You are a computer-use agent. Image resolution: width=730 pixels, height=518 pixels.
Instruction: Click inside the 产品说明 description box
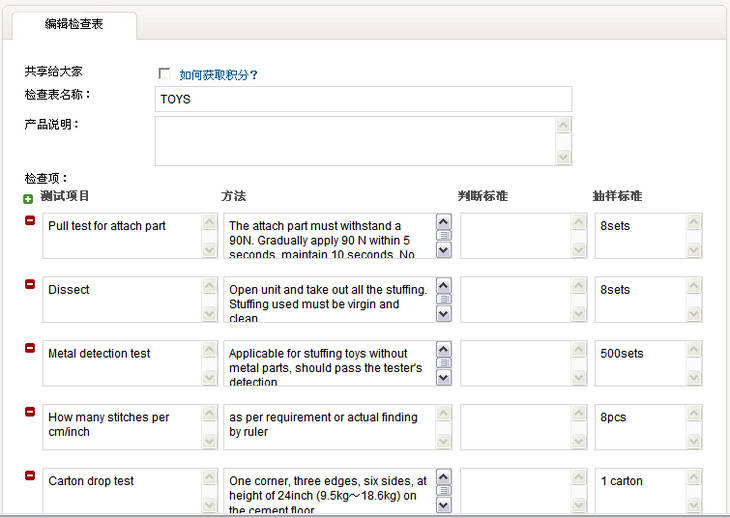(x=355, y=140)
